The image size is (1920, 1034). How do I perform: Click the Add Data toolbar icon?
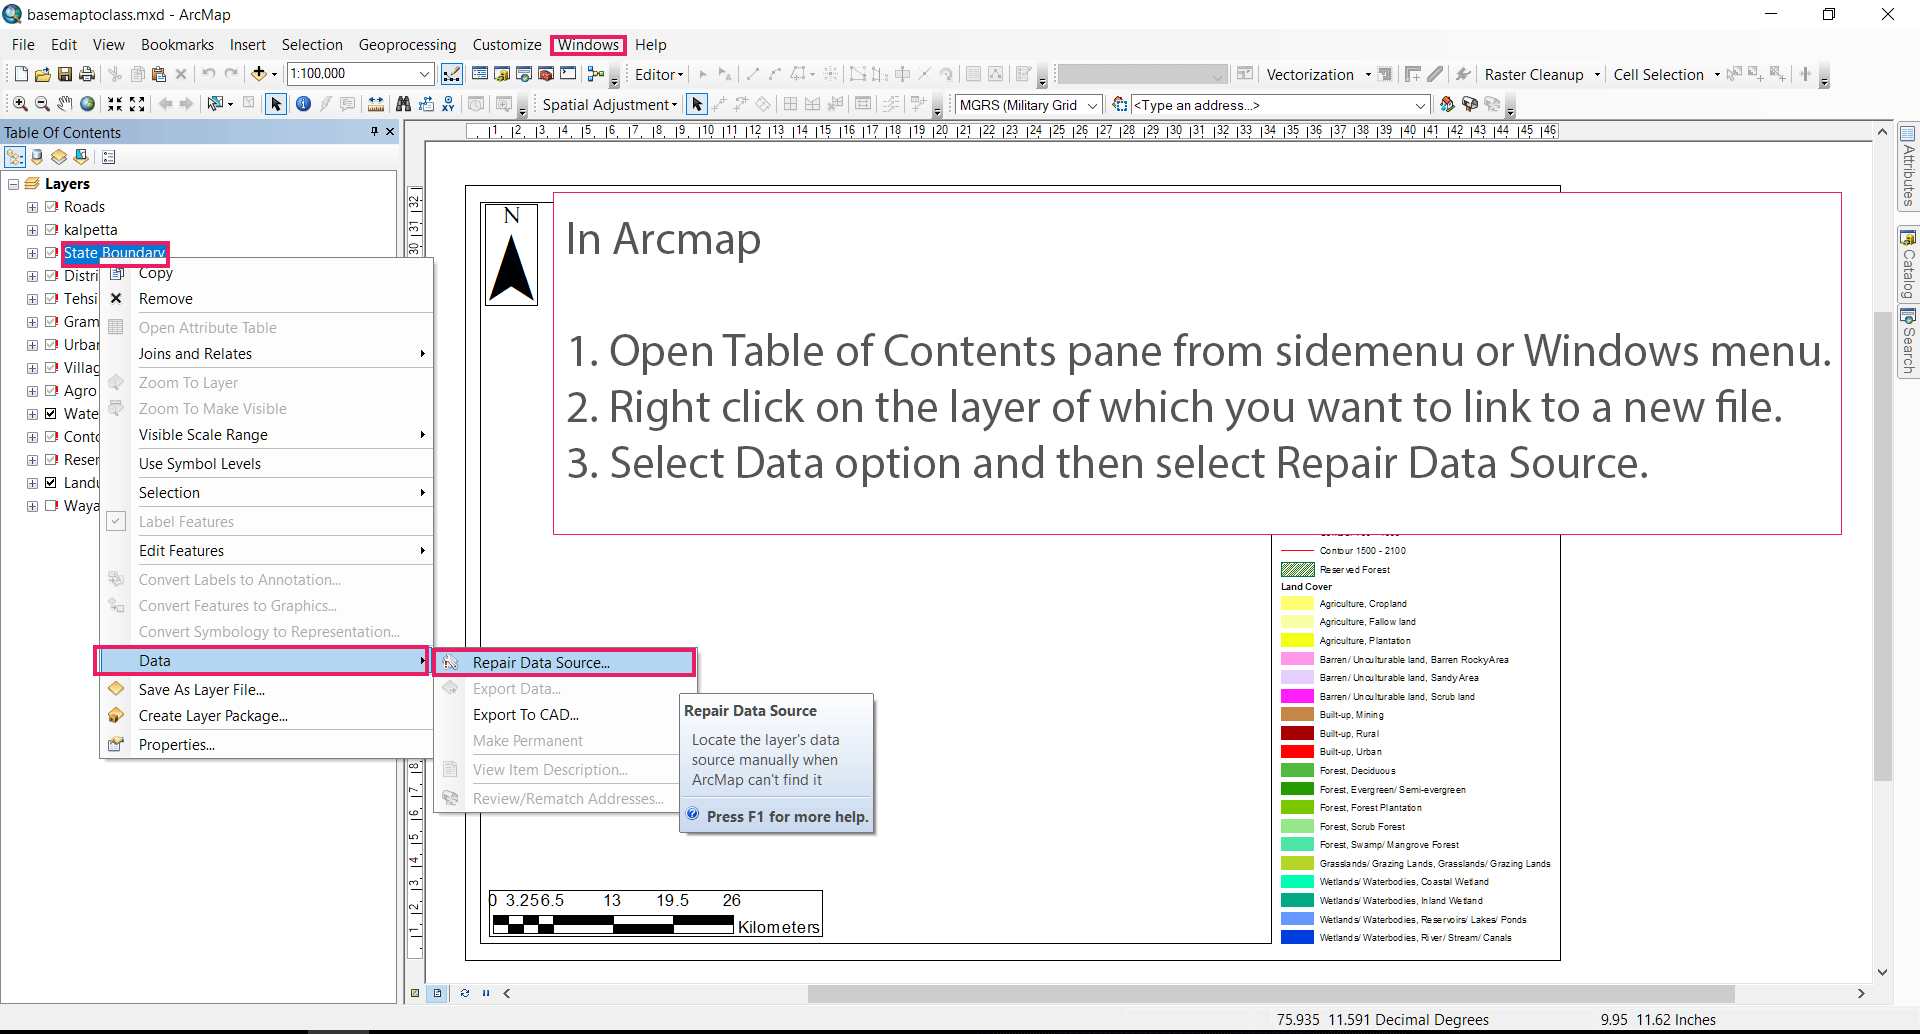[x=259, y=74]
